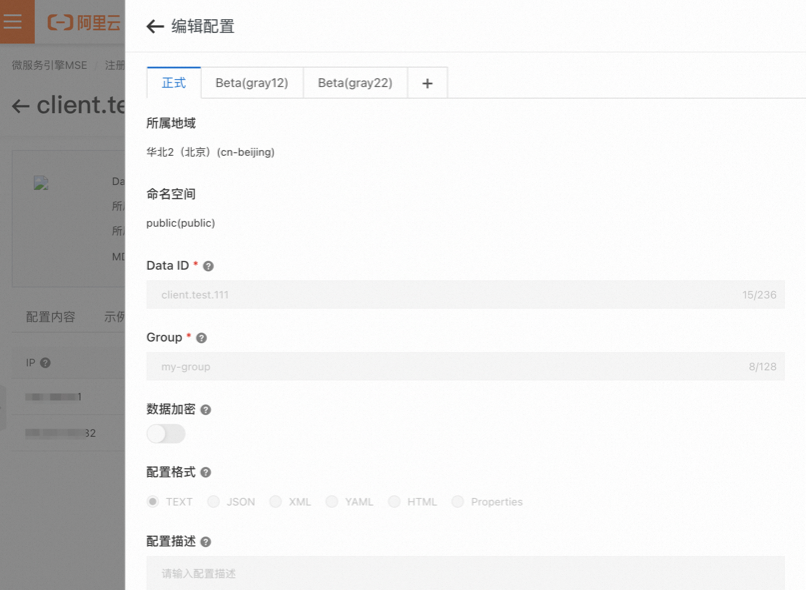Switch to the 正式 tab
The height and width of the screenshot is (590, 806).
174,83
